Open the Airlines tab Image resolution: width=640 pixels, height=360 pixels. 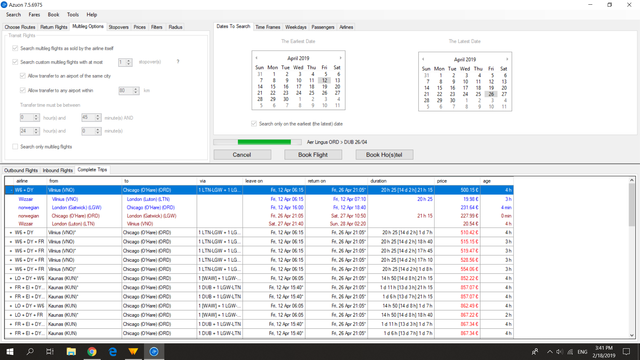346,27
